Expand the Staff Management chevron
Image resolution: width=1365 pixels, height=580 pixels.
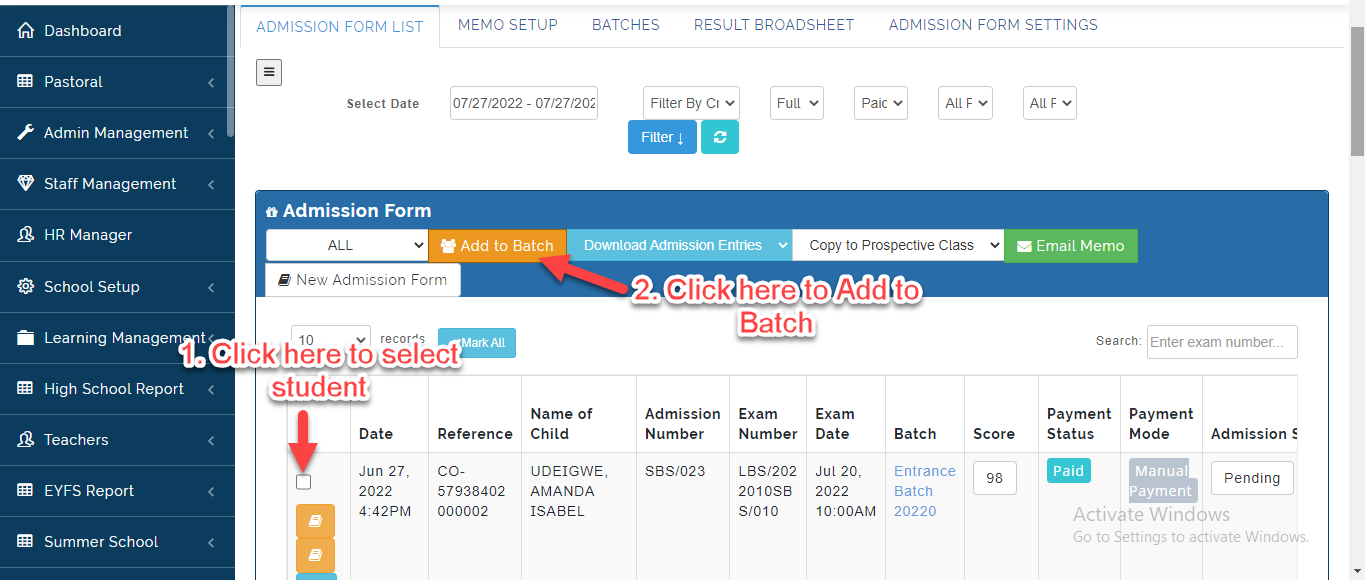coord(211,184)
